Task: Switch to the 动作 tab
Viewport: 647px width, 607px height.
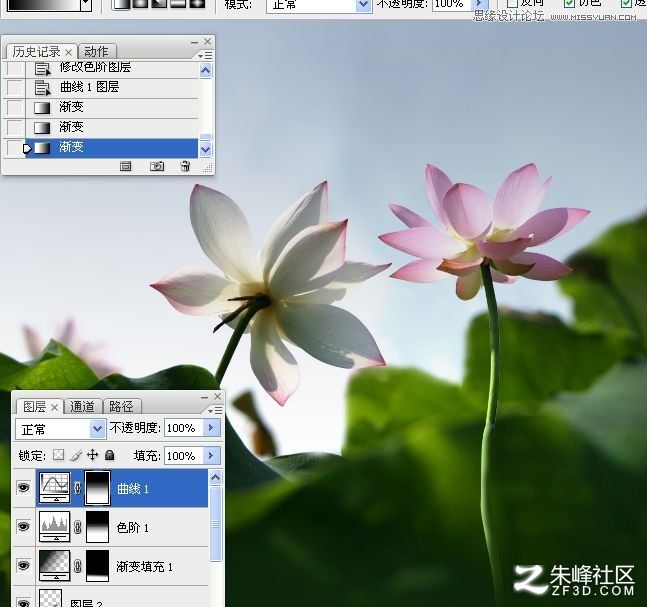Action: pos(97,52)
